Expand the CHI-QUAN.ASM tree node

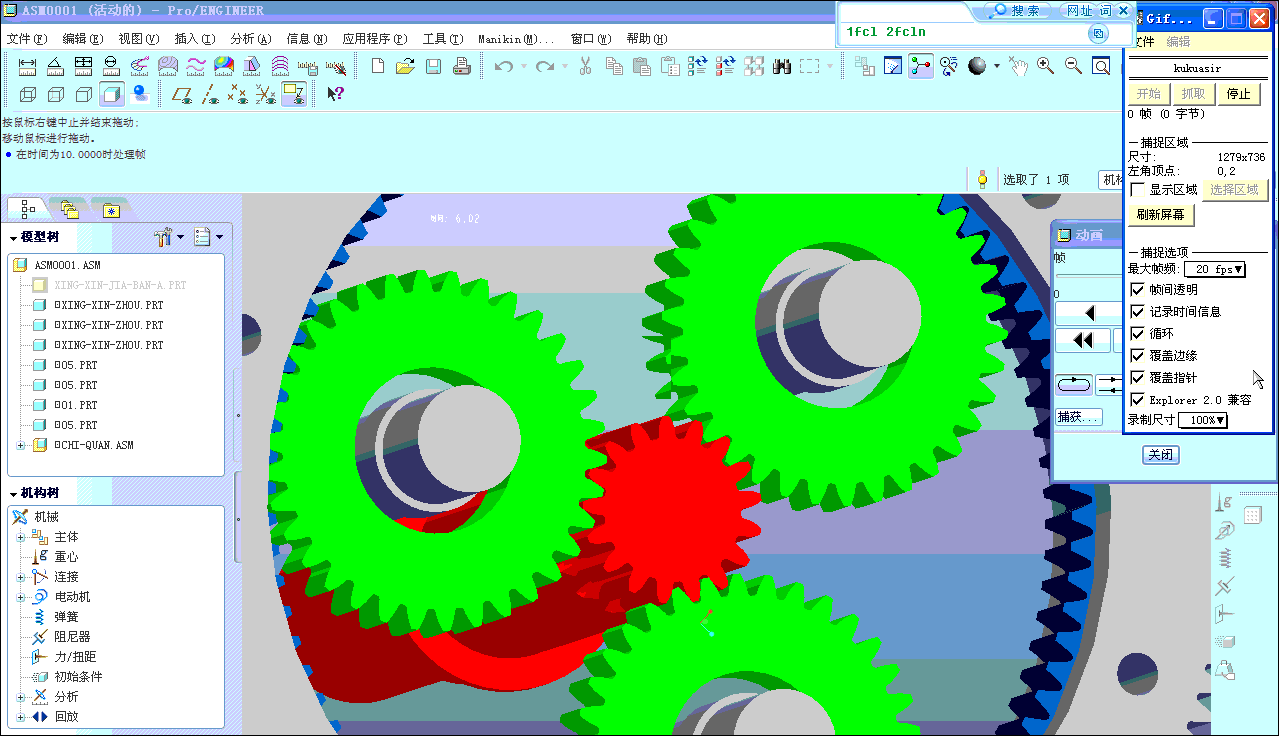[x=22, y=445]
